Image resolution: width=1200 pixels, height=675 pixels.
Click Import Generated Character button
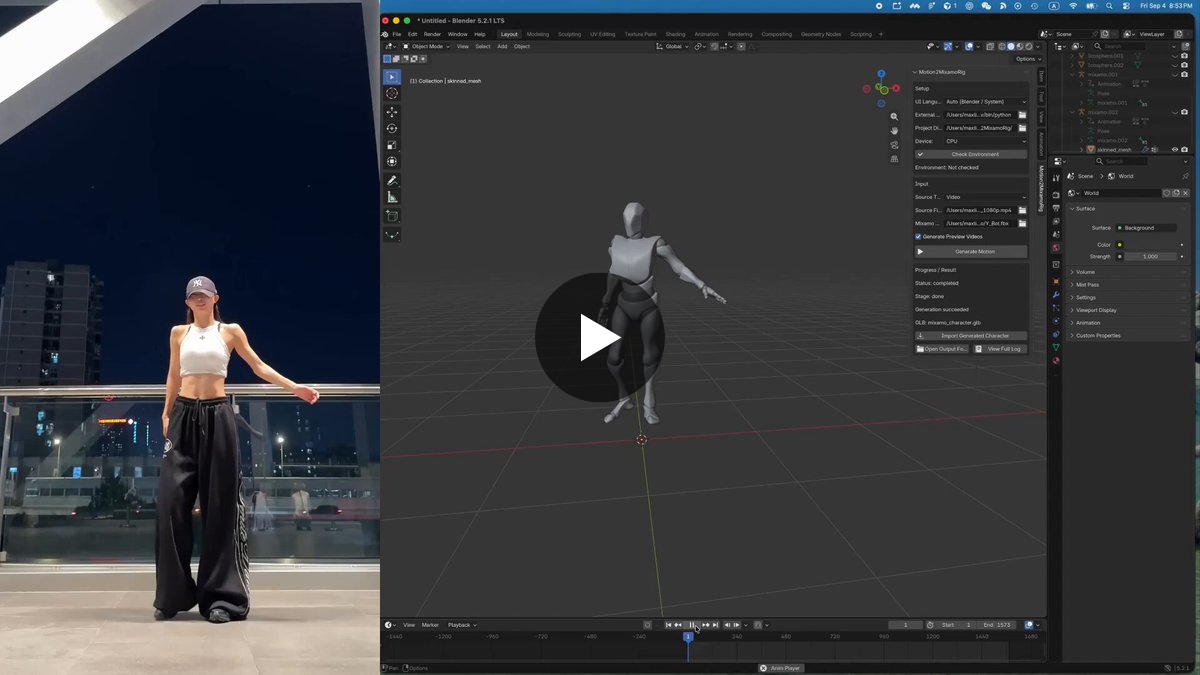(x=971, y=336)
